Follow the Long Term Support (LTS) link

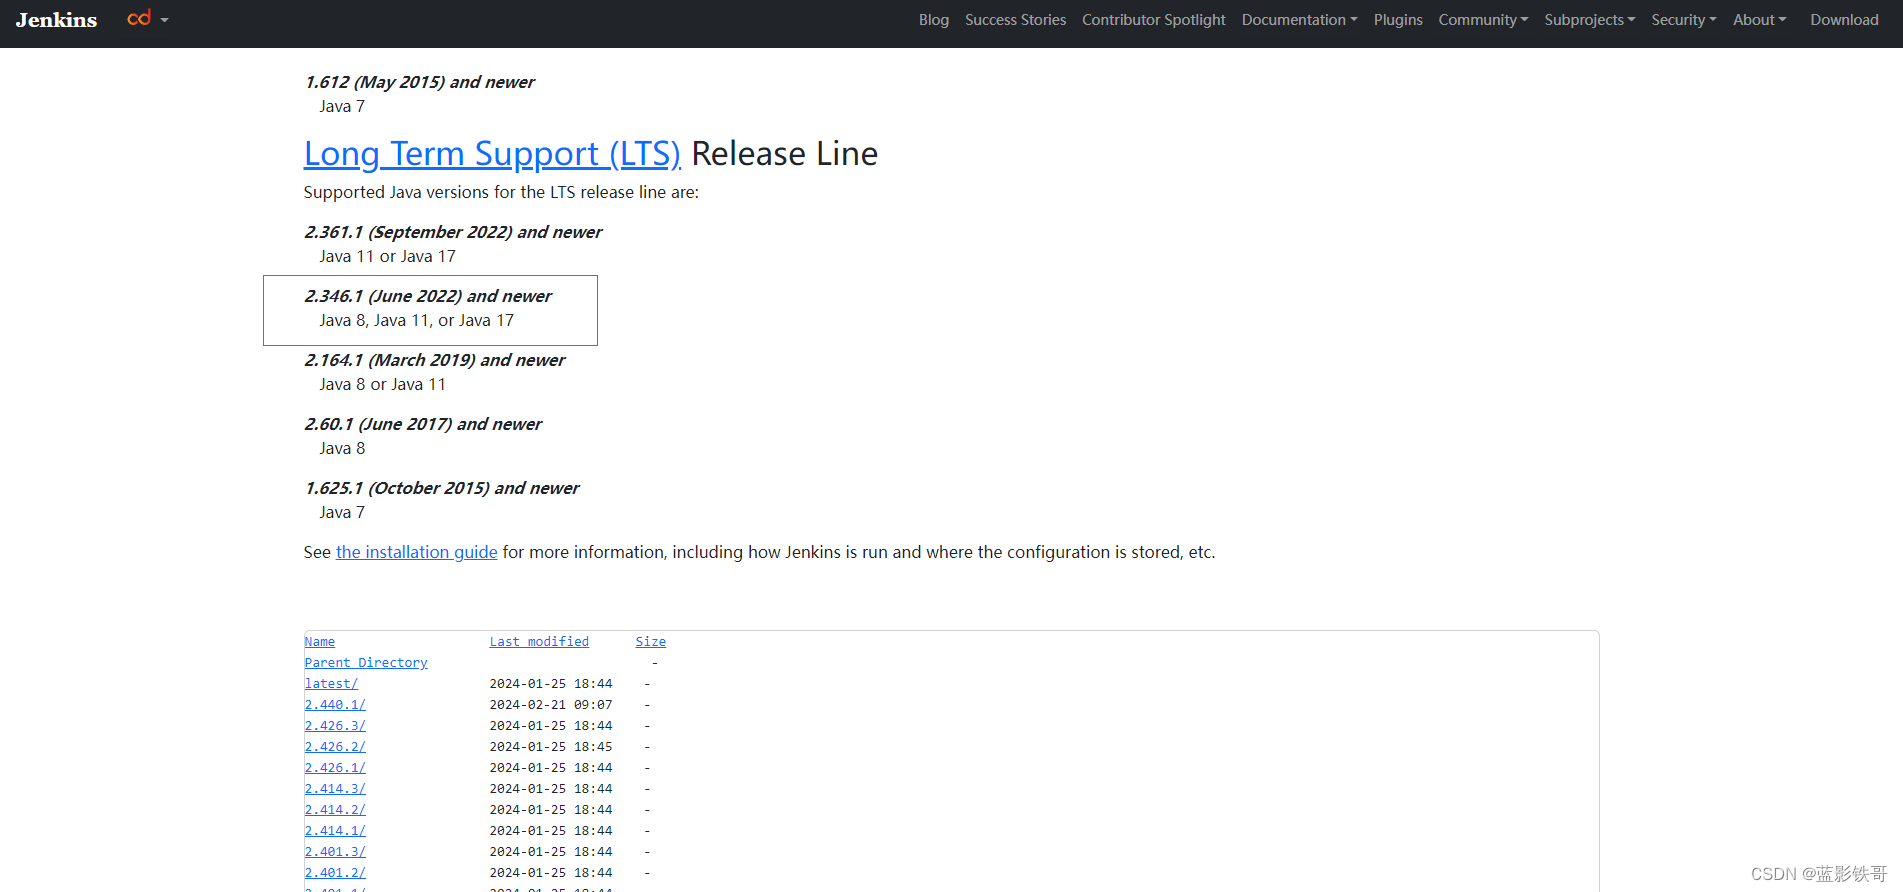492,154
